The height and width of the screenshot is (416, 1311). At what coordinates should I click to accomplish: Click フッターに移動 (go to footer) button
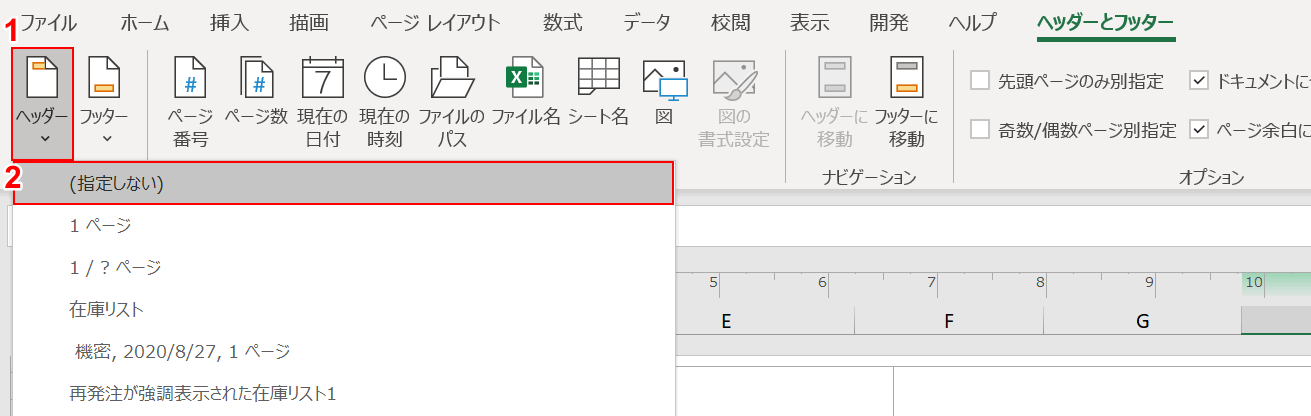click(905, 100)
